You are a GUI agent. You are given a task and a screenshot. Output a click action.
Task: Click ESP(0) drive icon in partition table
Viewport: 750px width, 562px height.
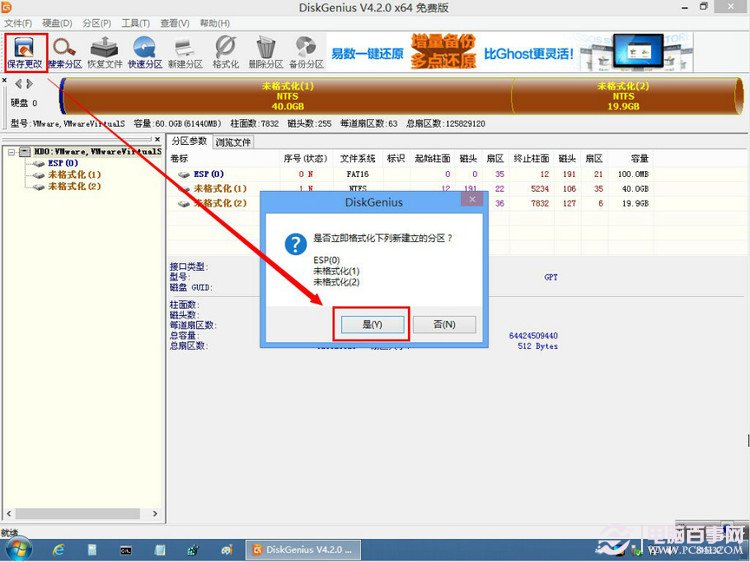184,175
